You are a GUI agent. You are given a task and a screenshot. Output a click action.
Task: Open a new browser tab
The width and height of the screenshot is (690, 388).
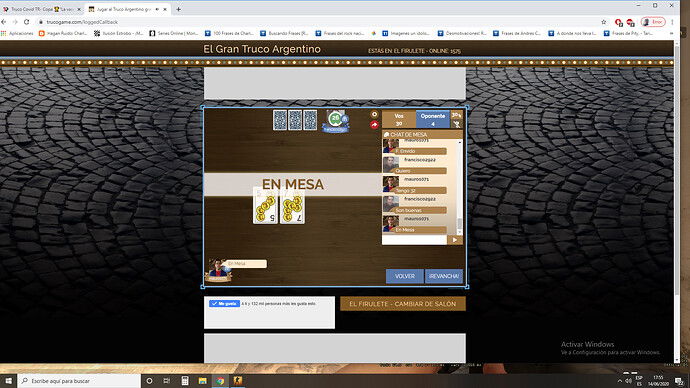178,9
